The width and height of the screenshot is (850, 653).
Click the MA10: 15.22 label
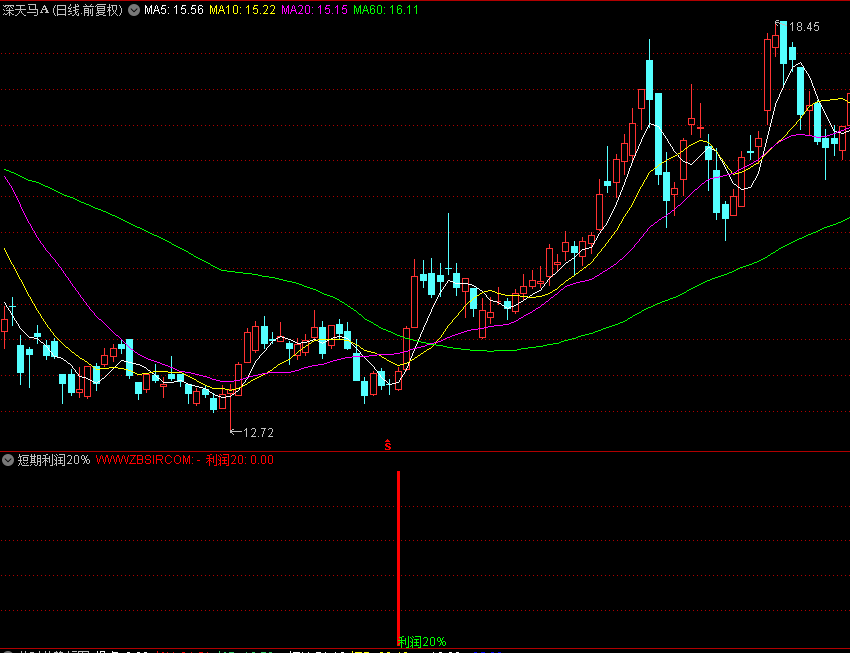[242, 10]
